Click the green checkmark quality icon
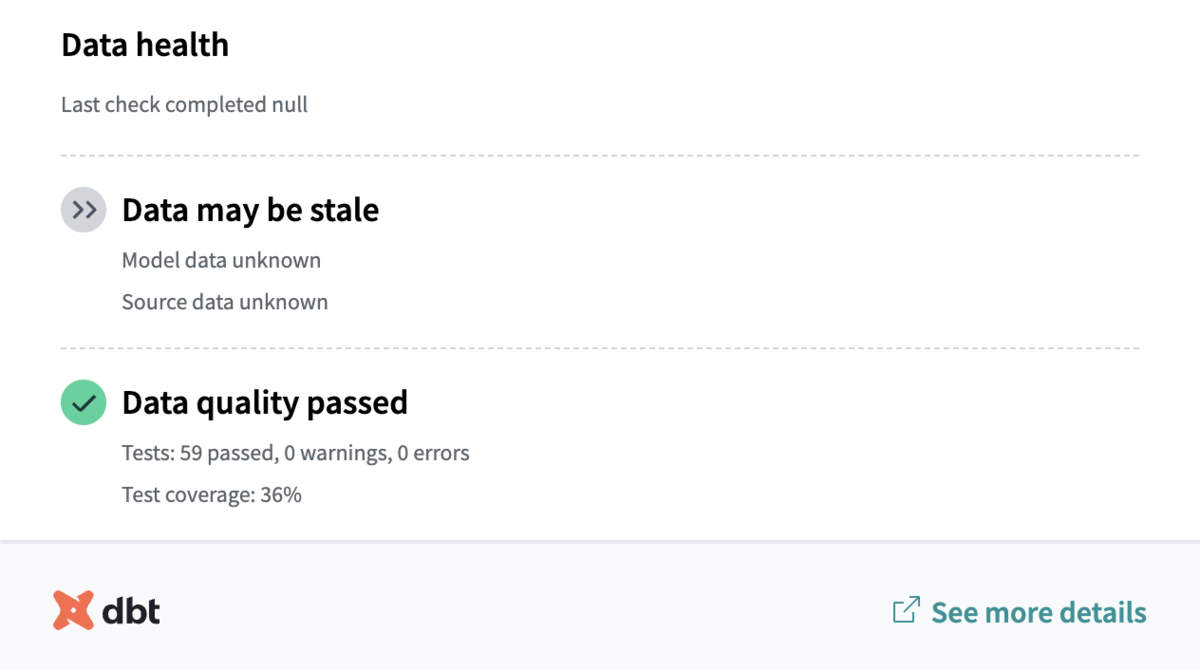This screenshot has width=1200, height=670. [84, 402]
